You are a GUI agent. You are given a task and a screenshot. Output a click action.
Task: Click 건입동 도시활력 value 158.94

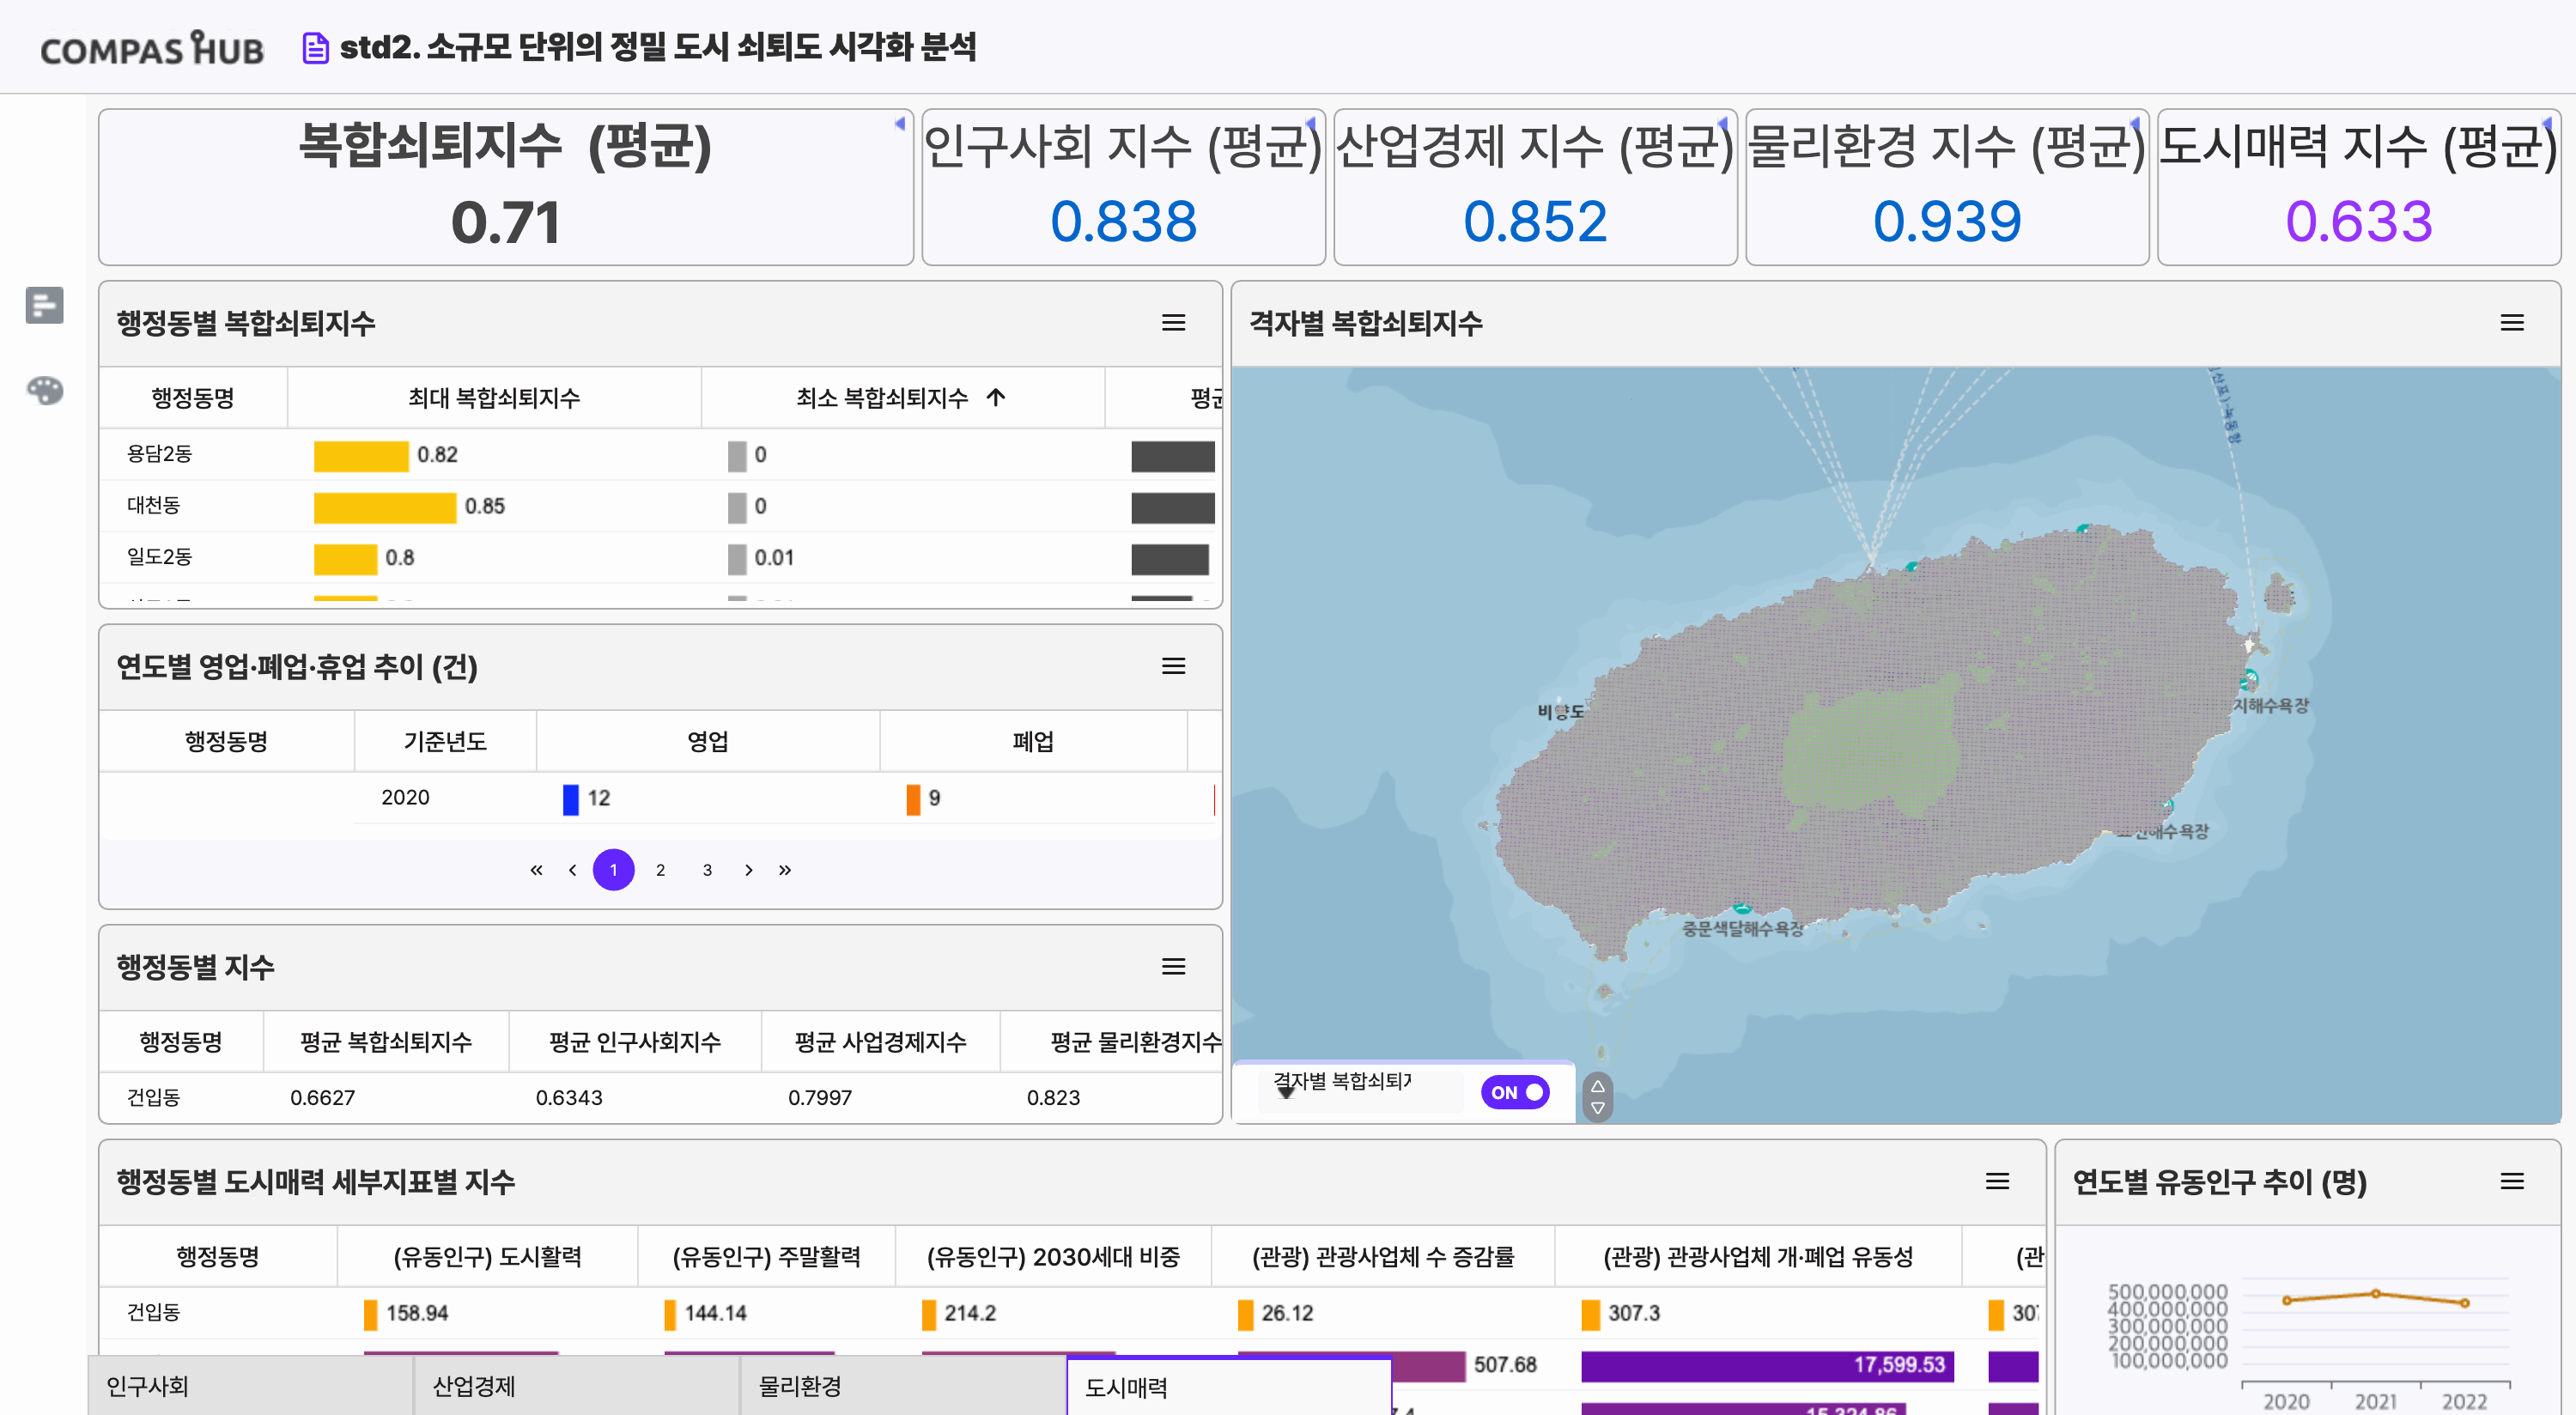(417, 1313)
